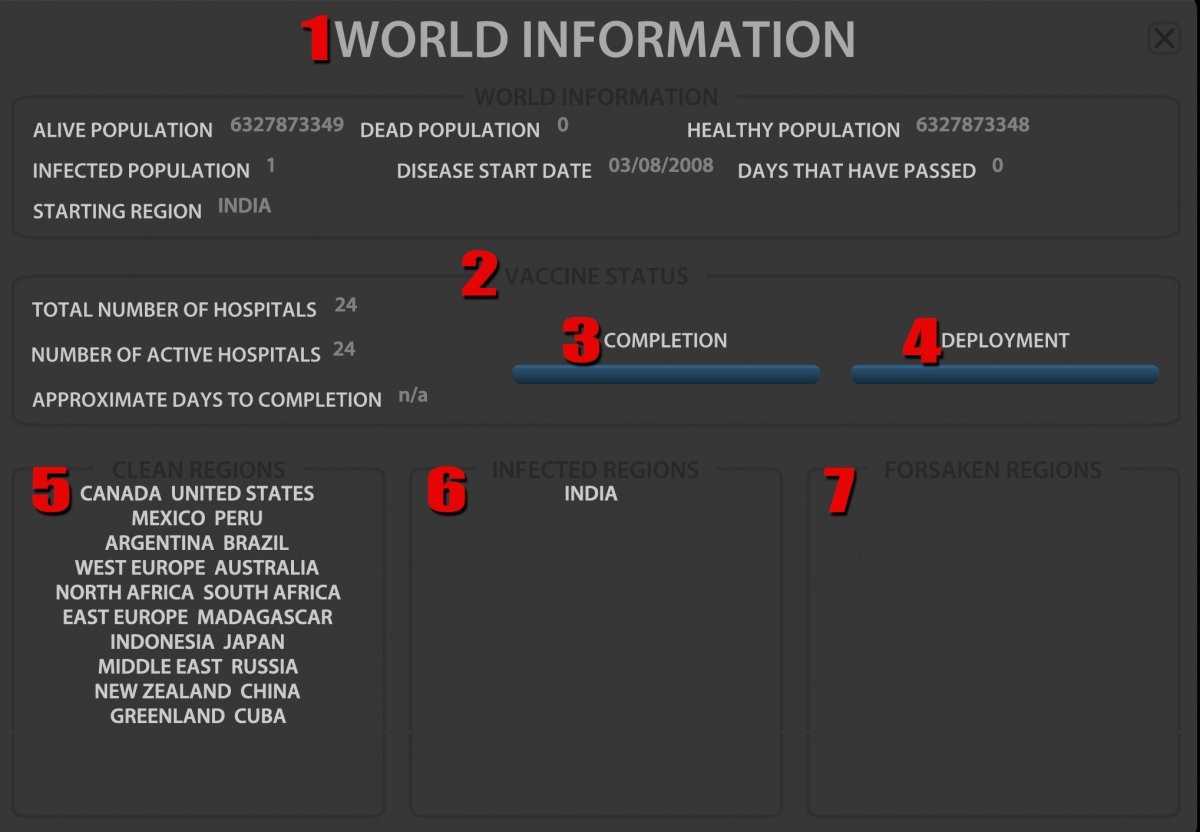Click the vaccine Deployment progress bar

1004,374
